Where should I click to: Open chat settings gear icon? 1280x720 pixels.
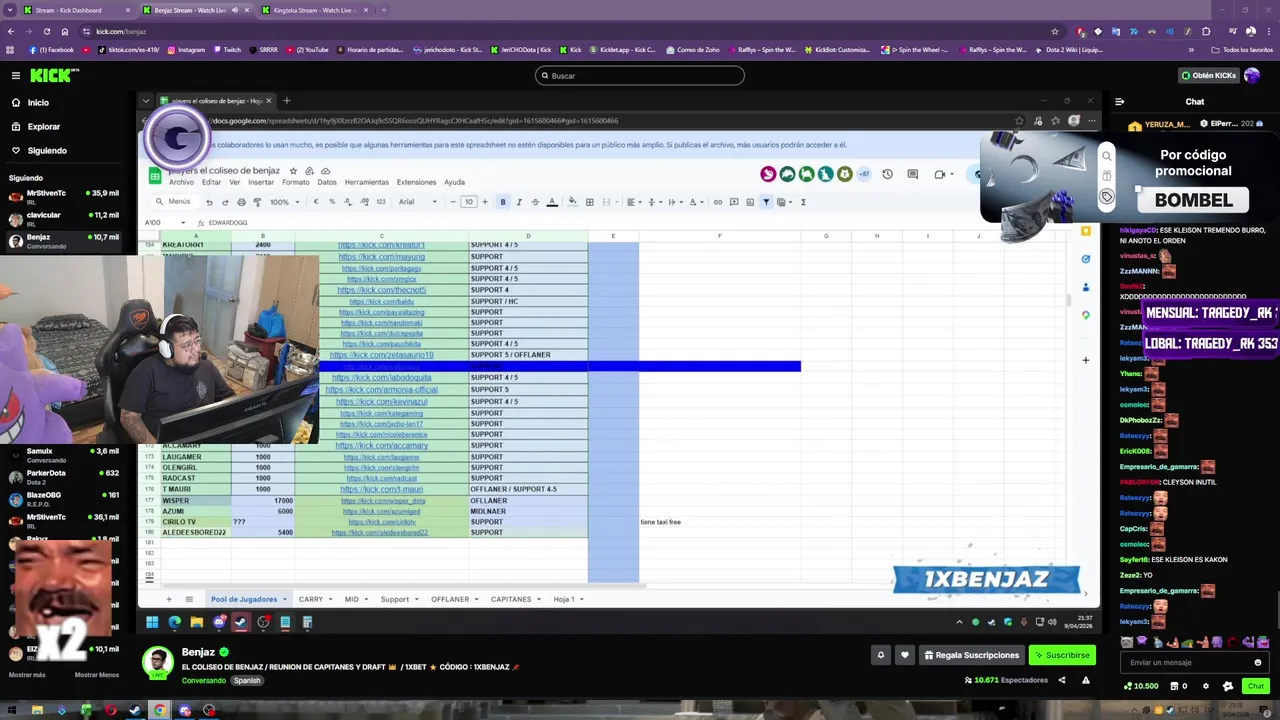pyautogui.click(x=1205, y=686)
